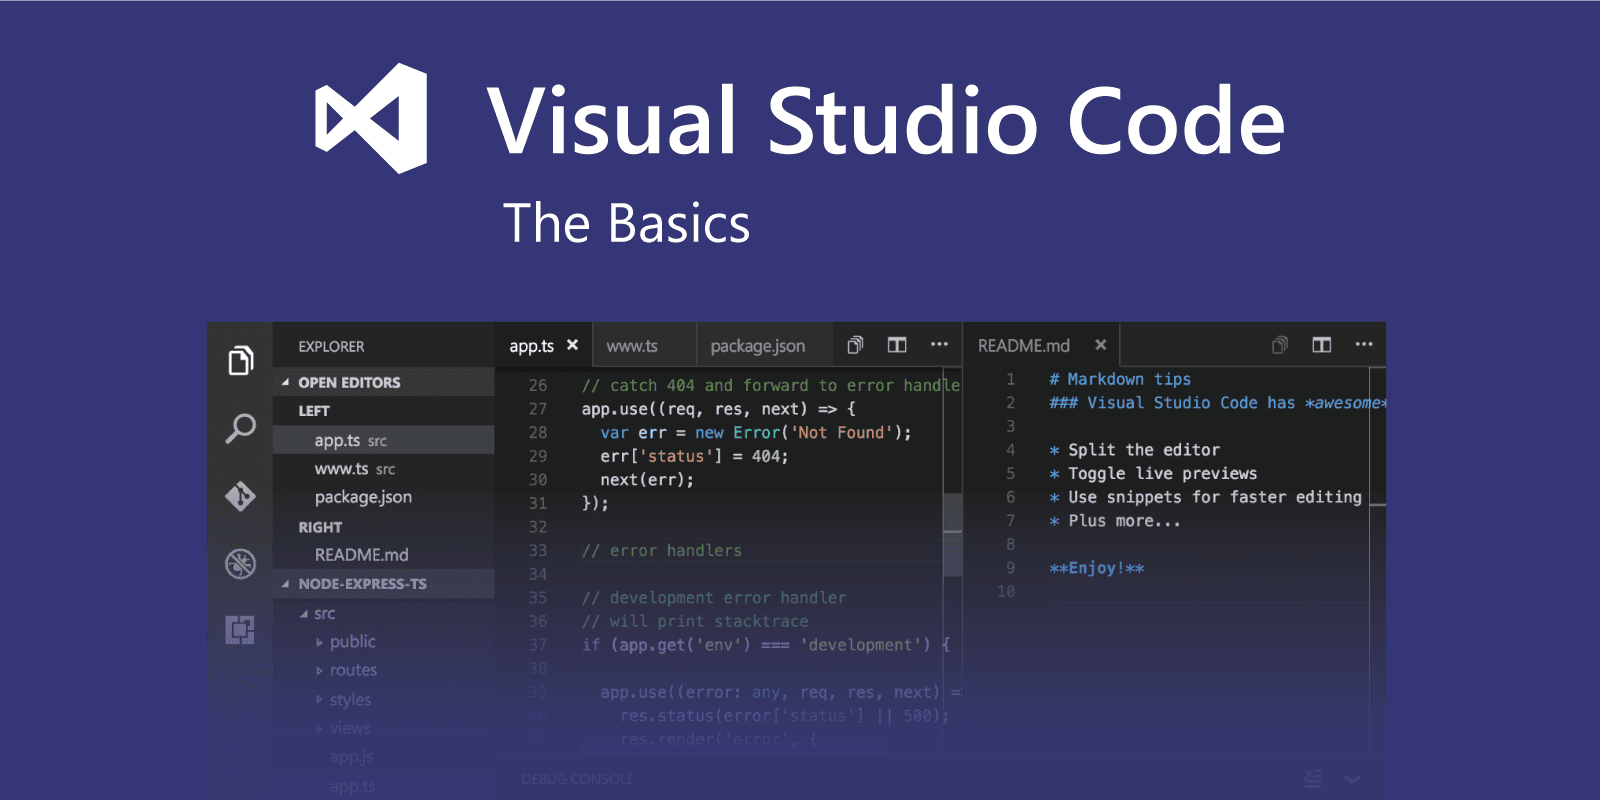The height and width of the screenshot is (800, 1600).
Task: Click Open Changes icon in README editor
Action: [1279, 345]
